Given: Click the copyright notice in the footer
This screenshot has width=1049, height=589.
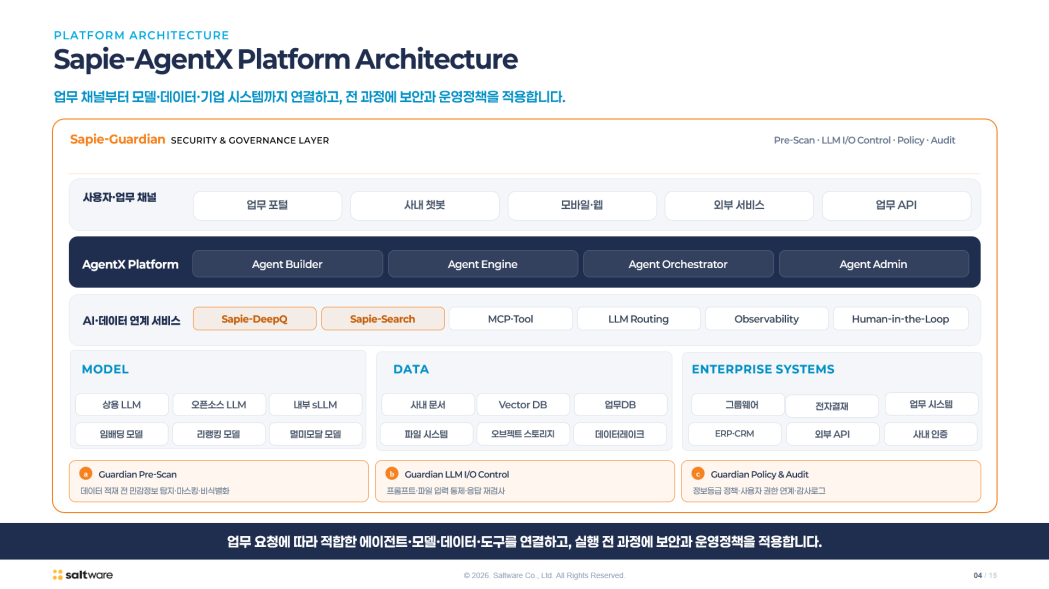Looking at the screenshot, I should tap(545, 576).
